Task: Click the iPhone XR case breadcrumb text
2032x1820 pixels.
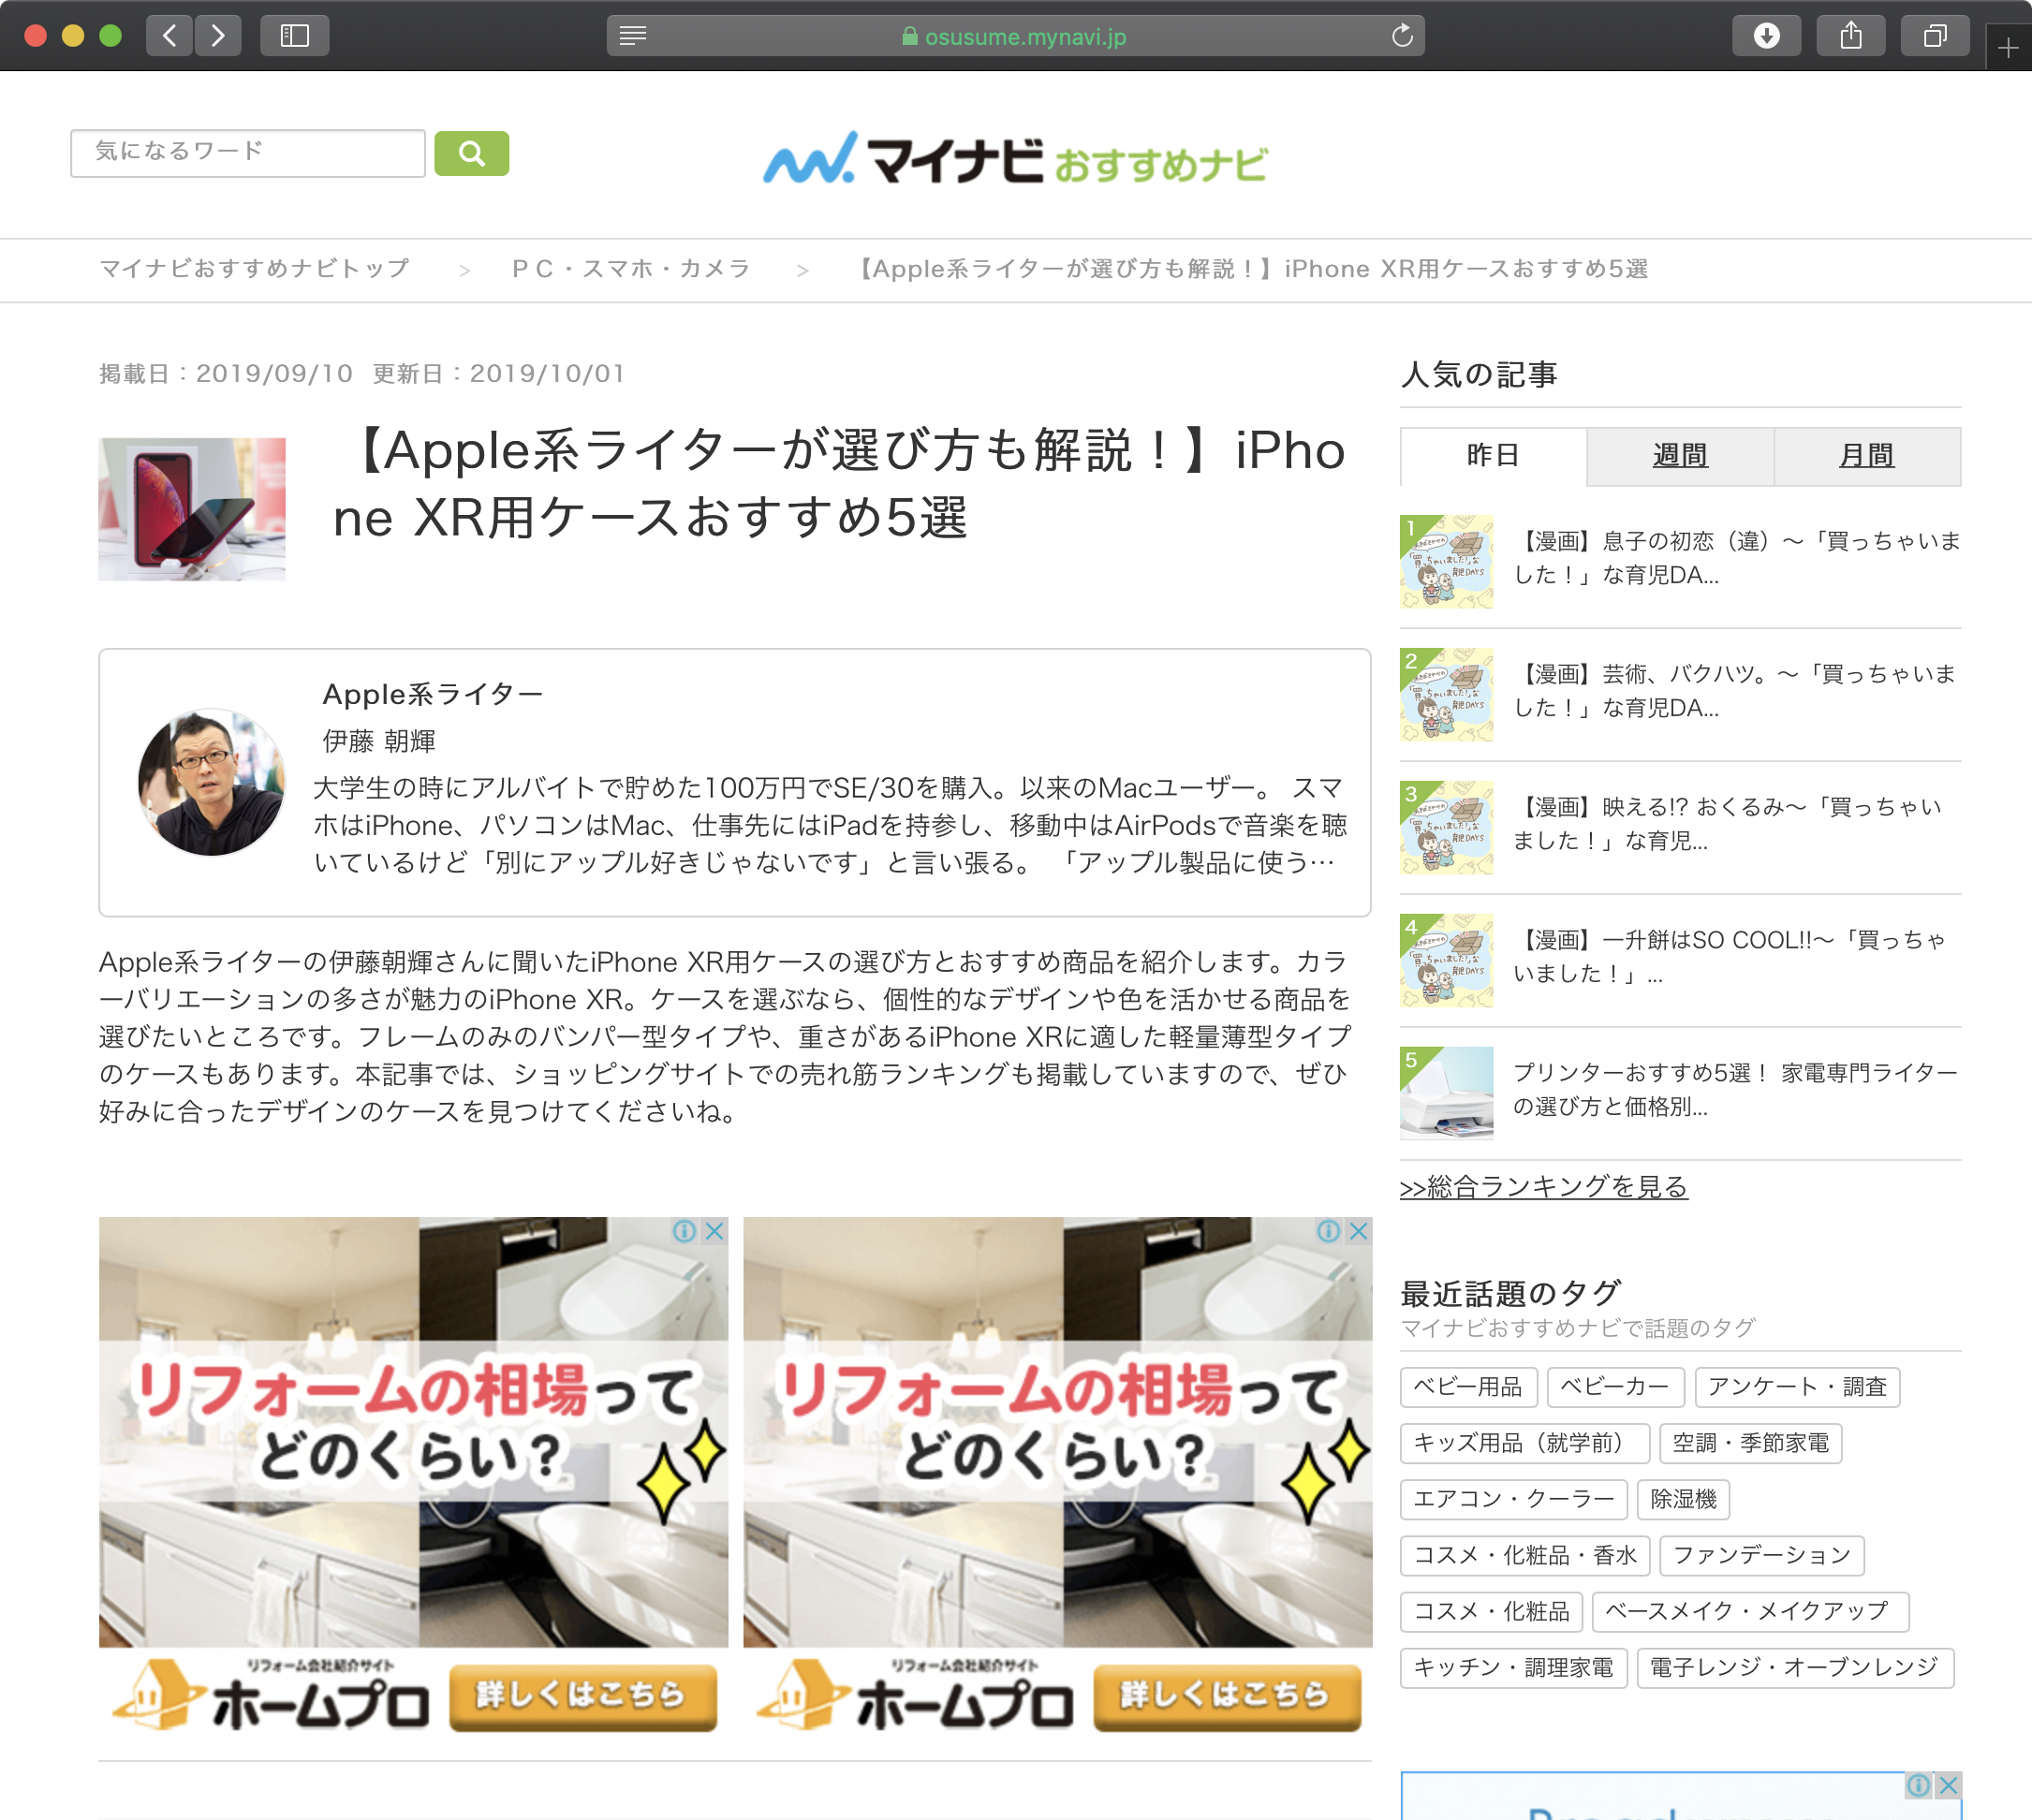Action: point(1253,269)
